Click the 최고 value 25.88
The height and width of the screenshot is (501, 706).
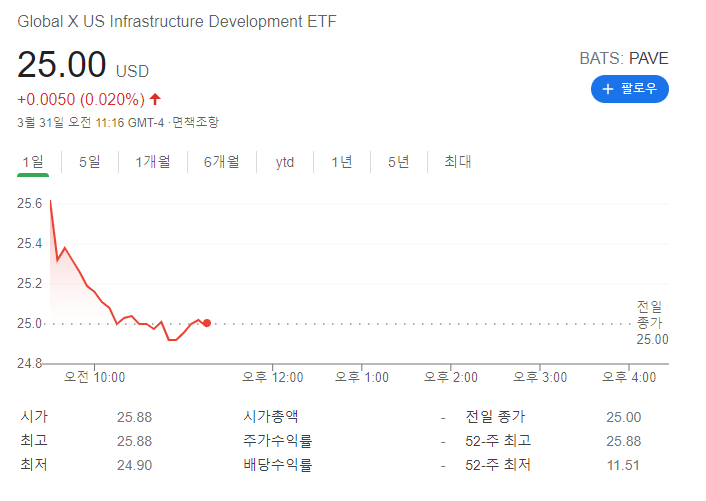click(134, 441)
